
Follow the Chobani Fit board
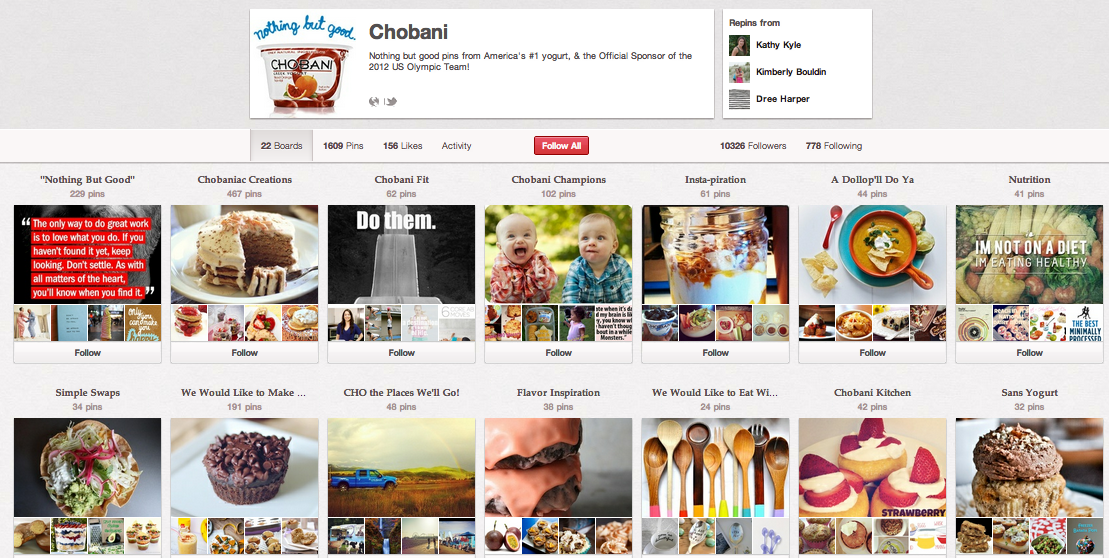[402, 352]
